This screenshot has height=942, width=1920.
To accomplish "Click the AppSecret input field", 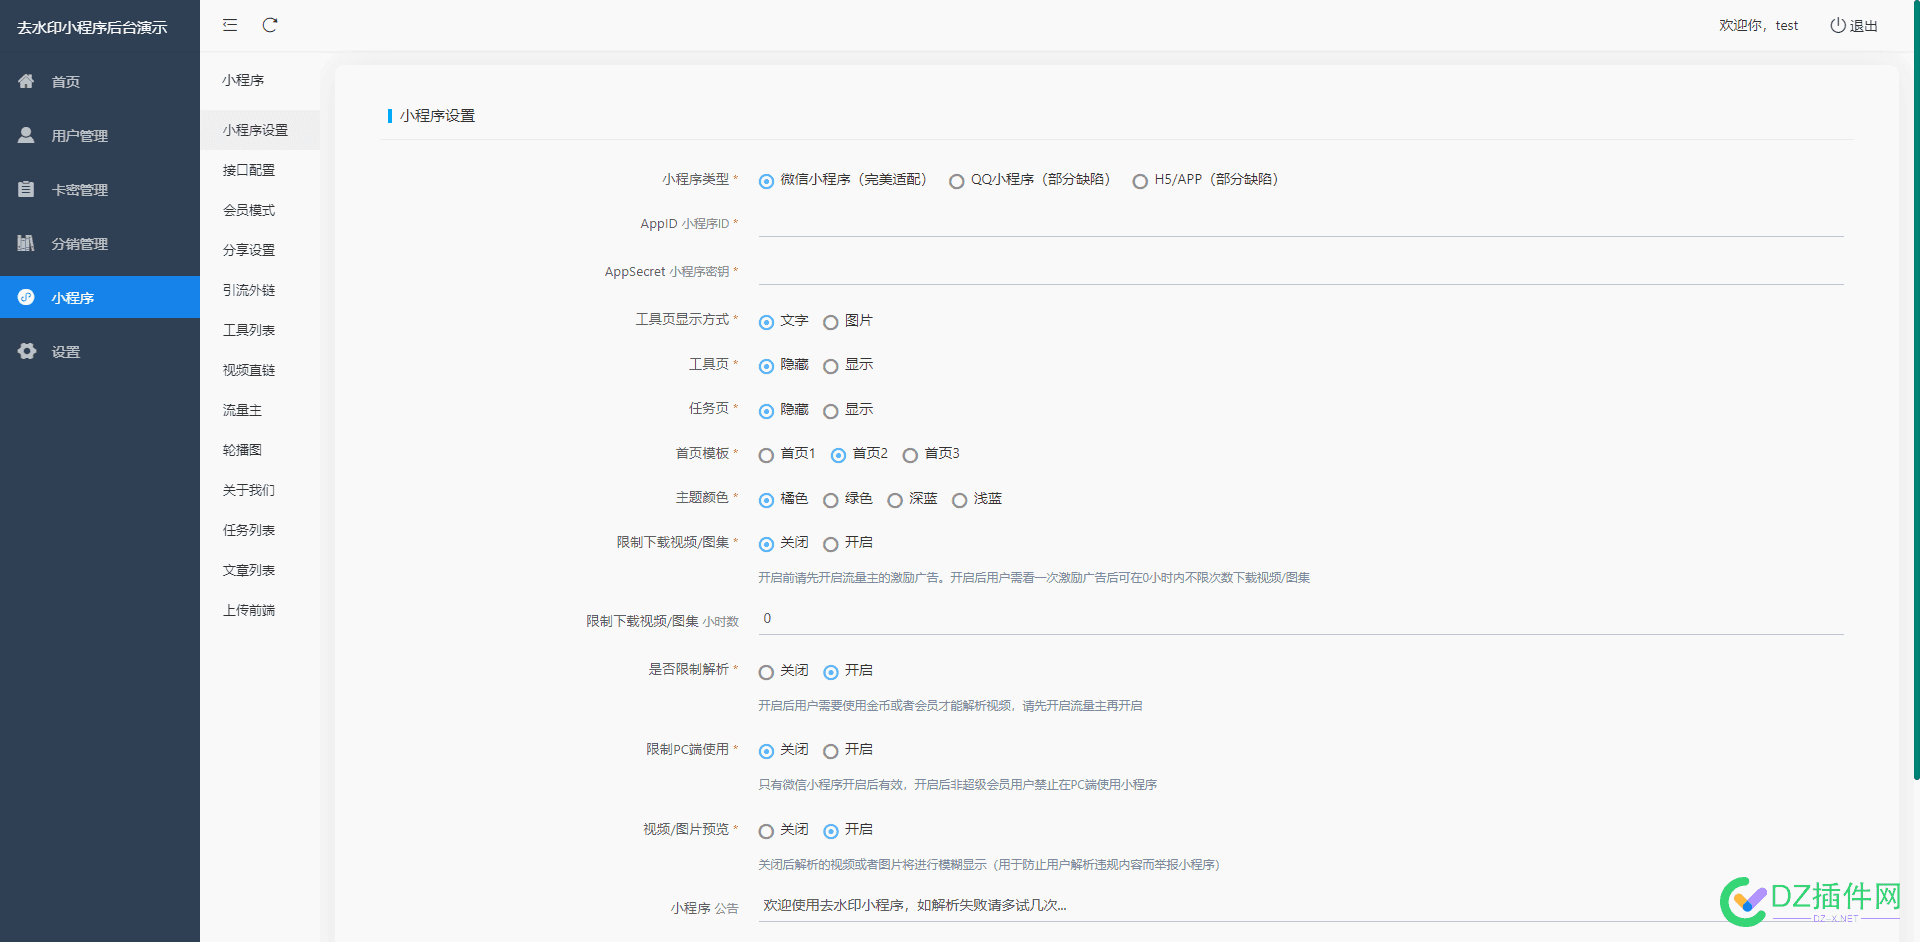I will click(1300, 271).
